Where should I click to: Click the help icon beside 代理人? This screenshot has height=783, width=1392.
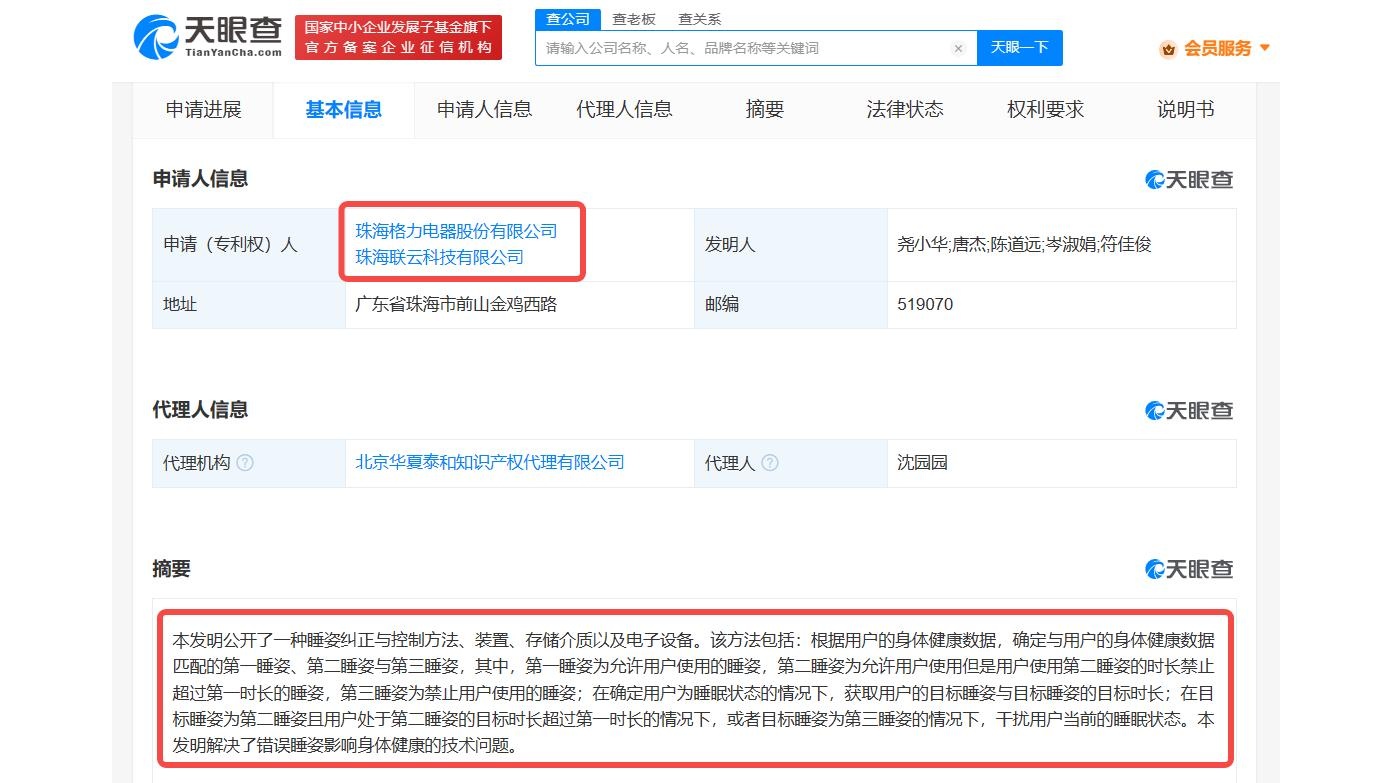click(x=771, y=463)
